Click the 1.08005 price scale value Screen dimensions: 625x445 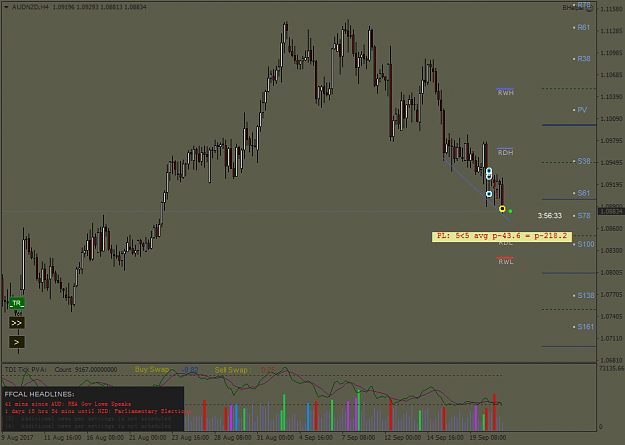[611, 273]
